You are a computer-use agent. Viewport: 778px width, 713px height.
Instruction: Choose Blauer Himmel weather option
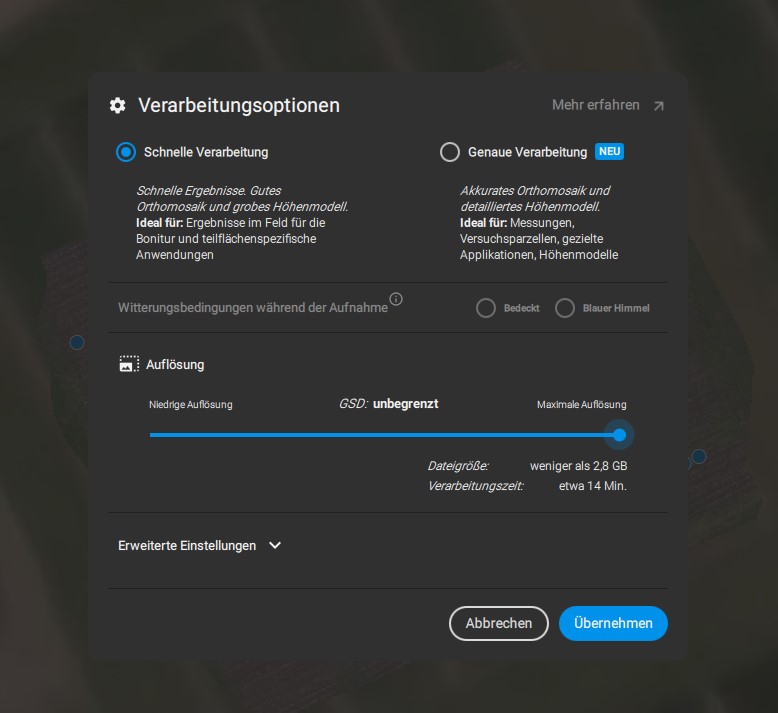pos(565,308)
